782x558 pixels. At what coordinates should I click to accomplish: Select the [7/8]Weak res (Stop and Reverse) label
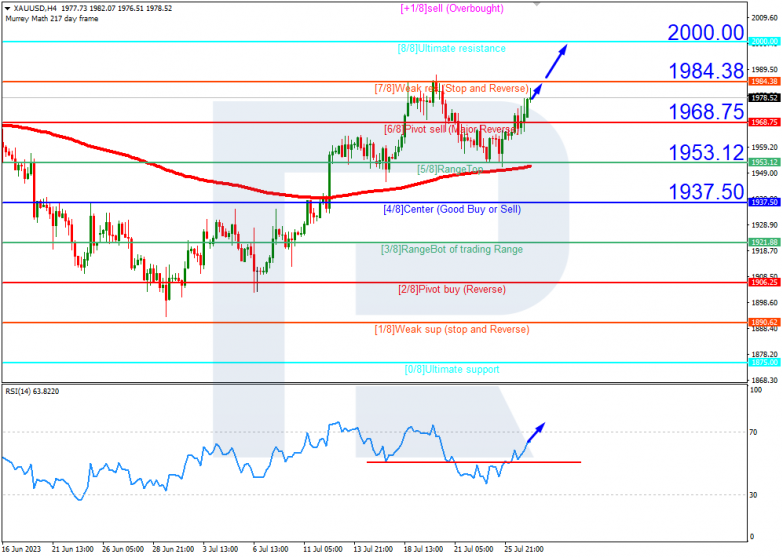pyautogui.click(x=452, y=88)
